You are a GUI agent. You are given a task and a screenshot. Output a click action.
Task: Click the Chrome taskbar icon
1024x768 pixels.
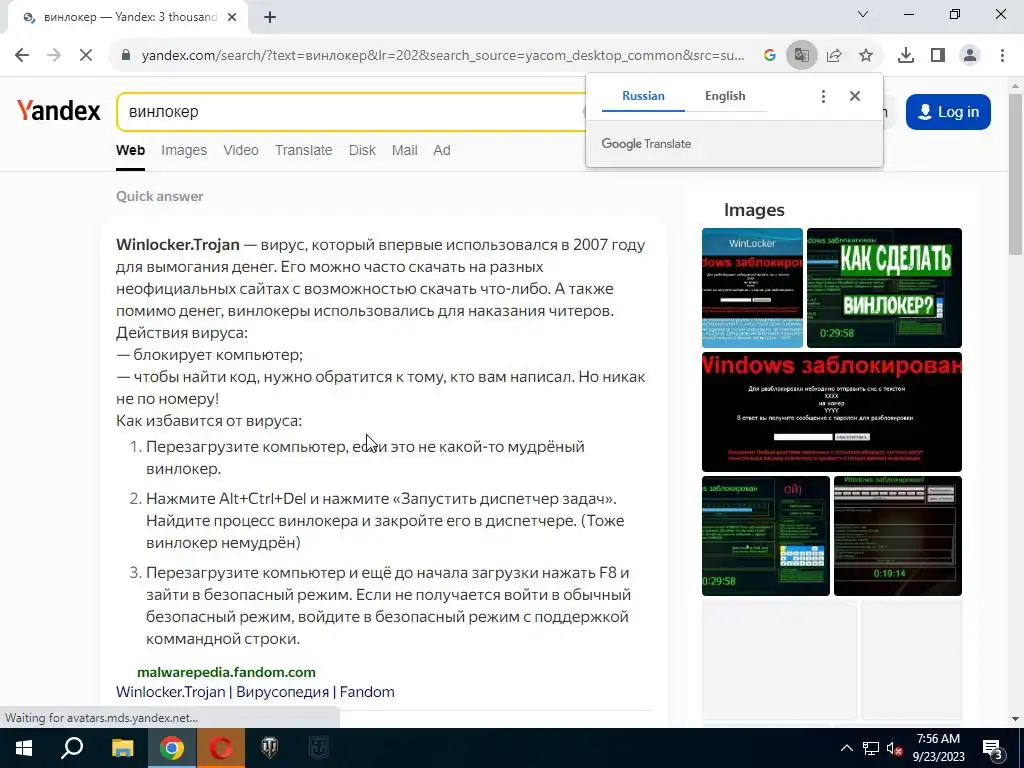click(172, 748)
